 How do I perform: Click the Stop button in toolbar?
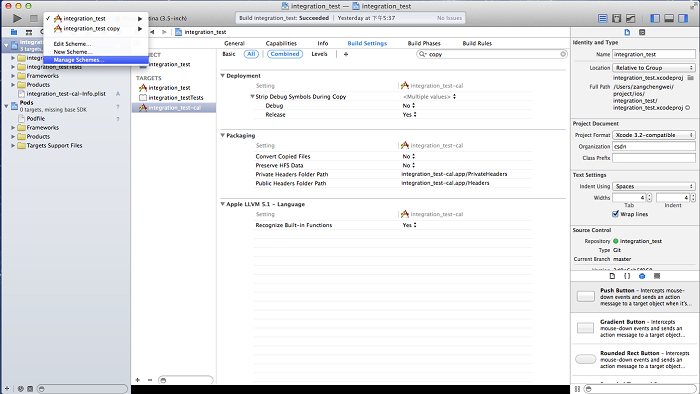point(33,18)
